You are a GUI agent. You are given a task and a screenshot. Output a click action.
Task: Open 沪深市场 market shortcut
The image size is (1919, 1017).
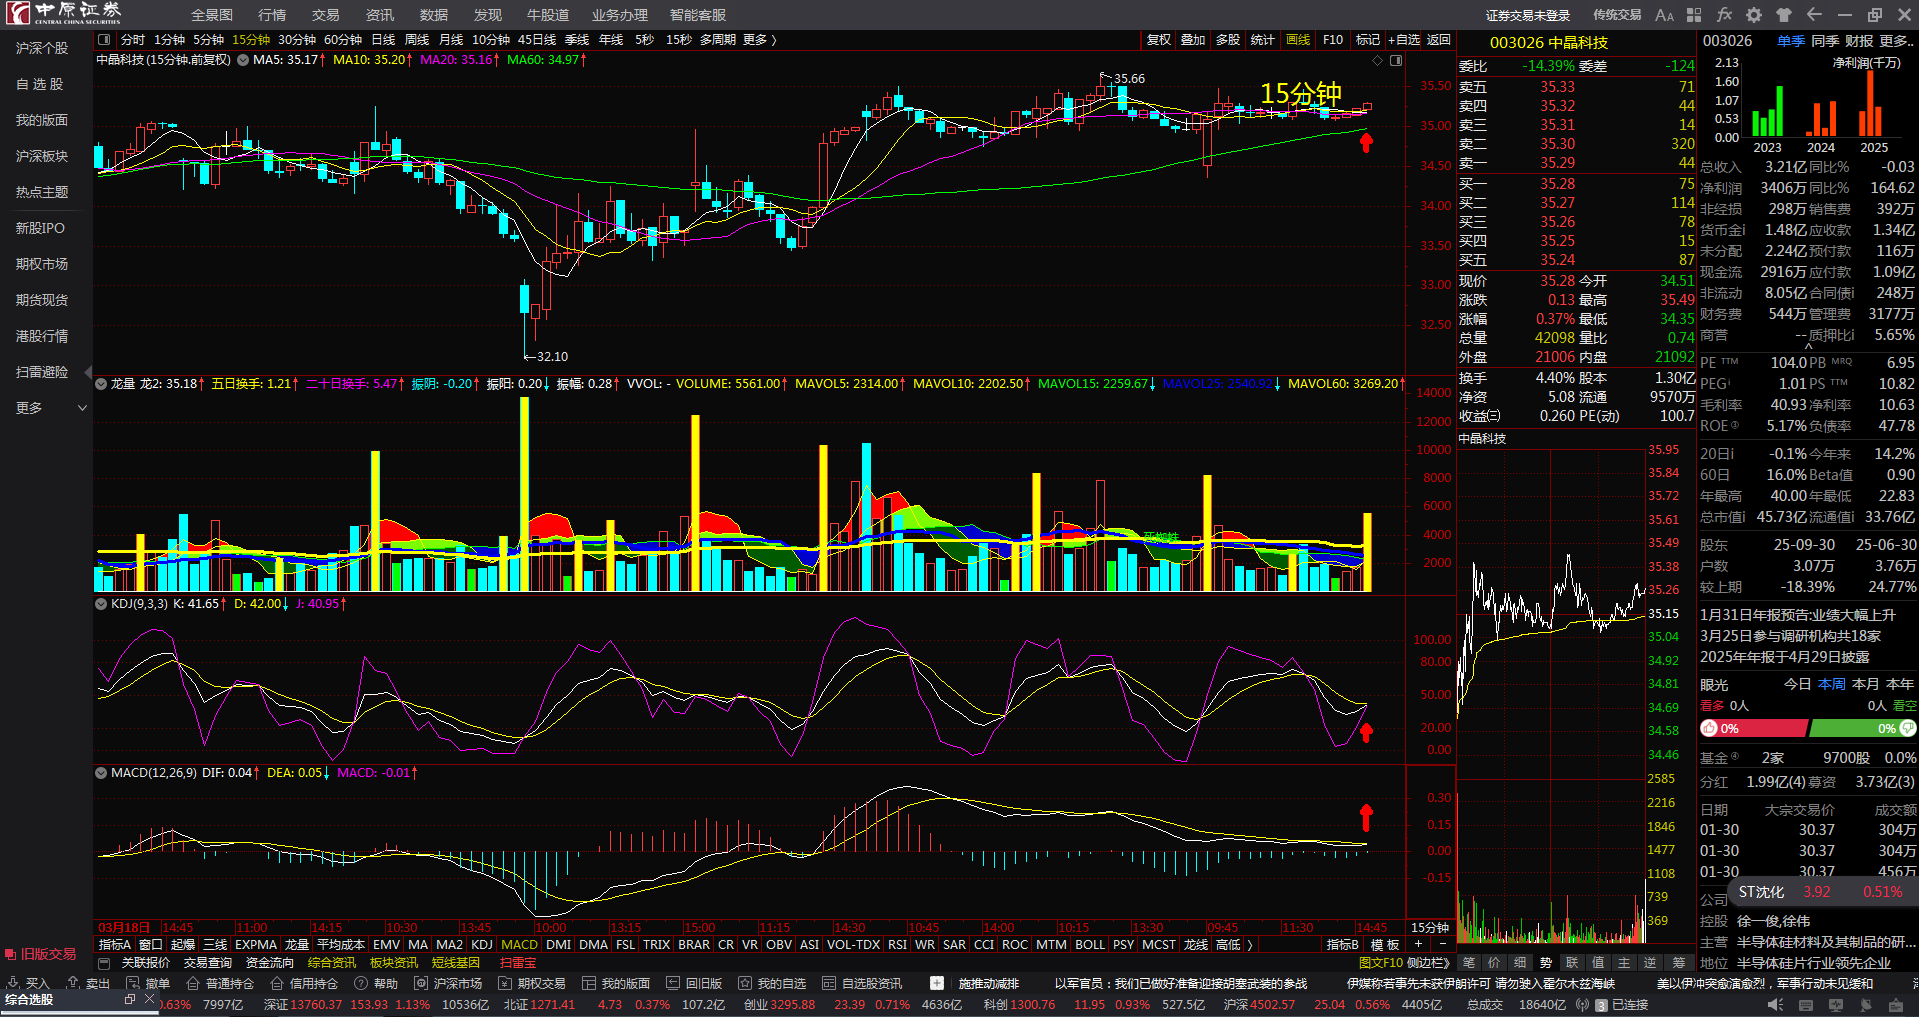[x=448, y=983]
